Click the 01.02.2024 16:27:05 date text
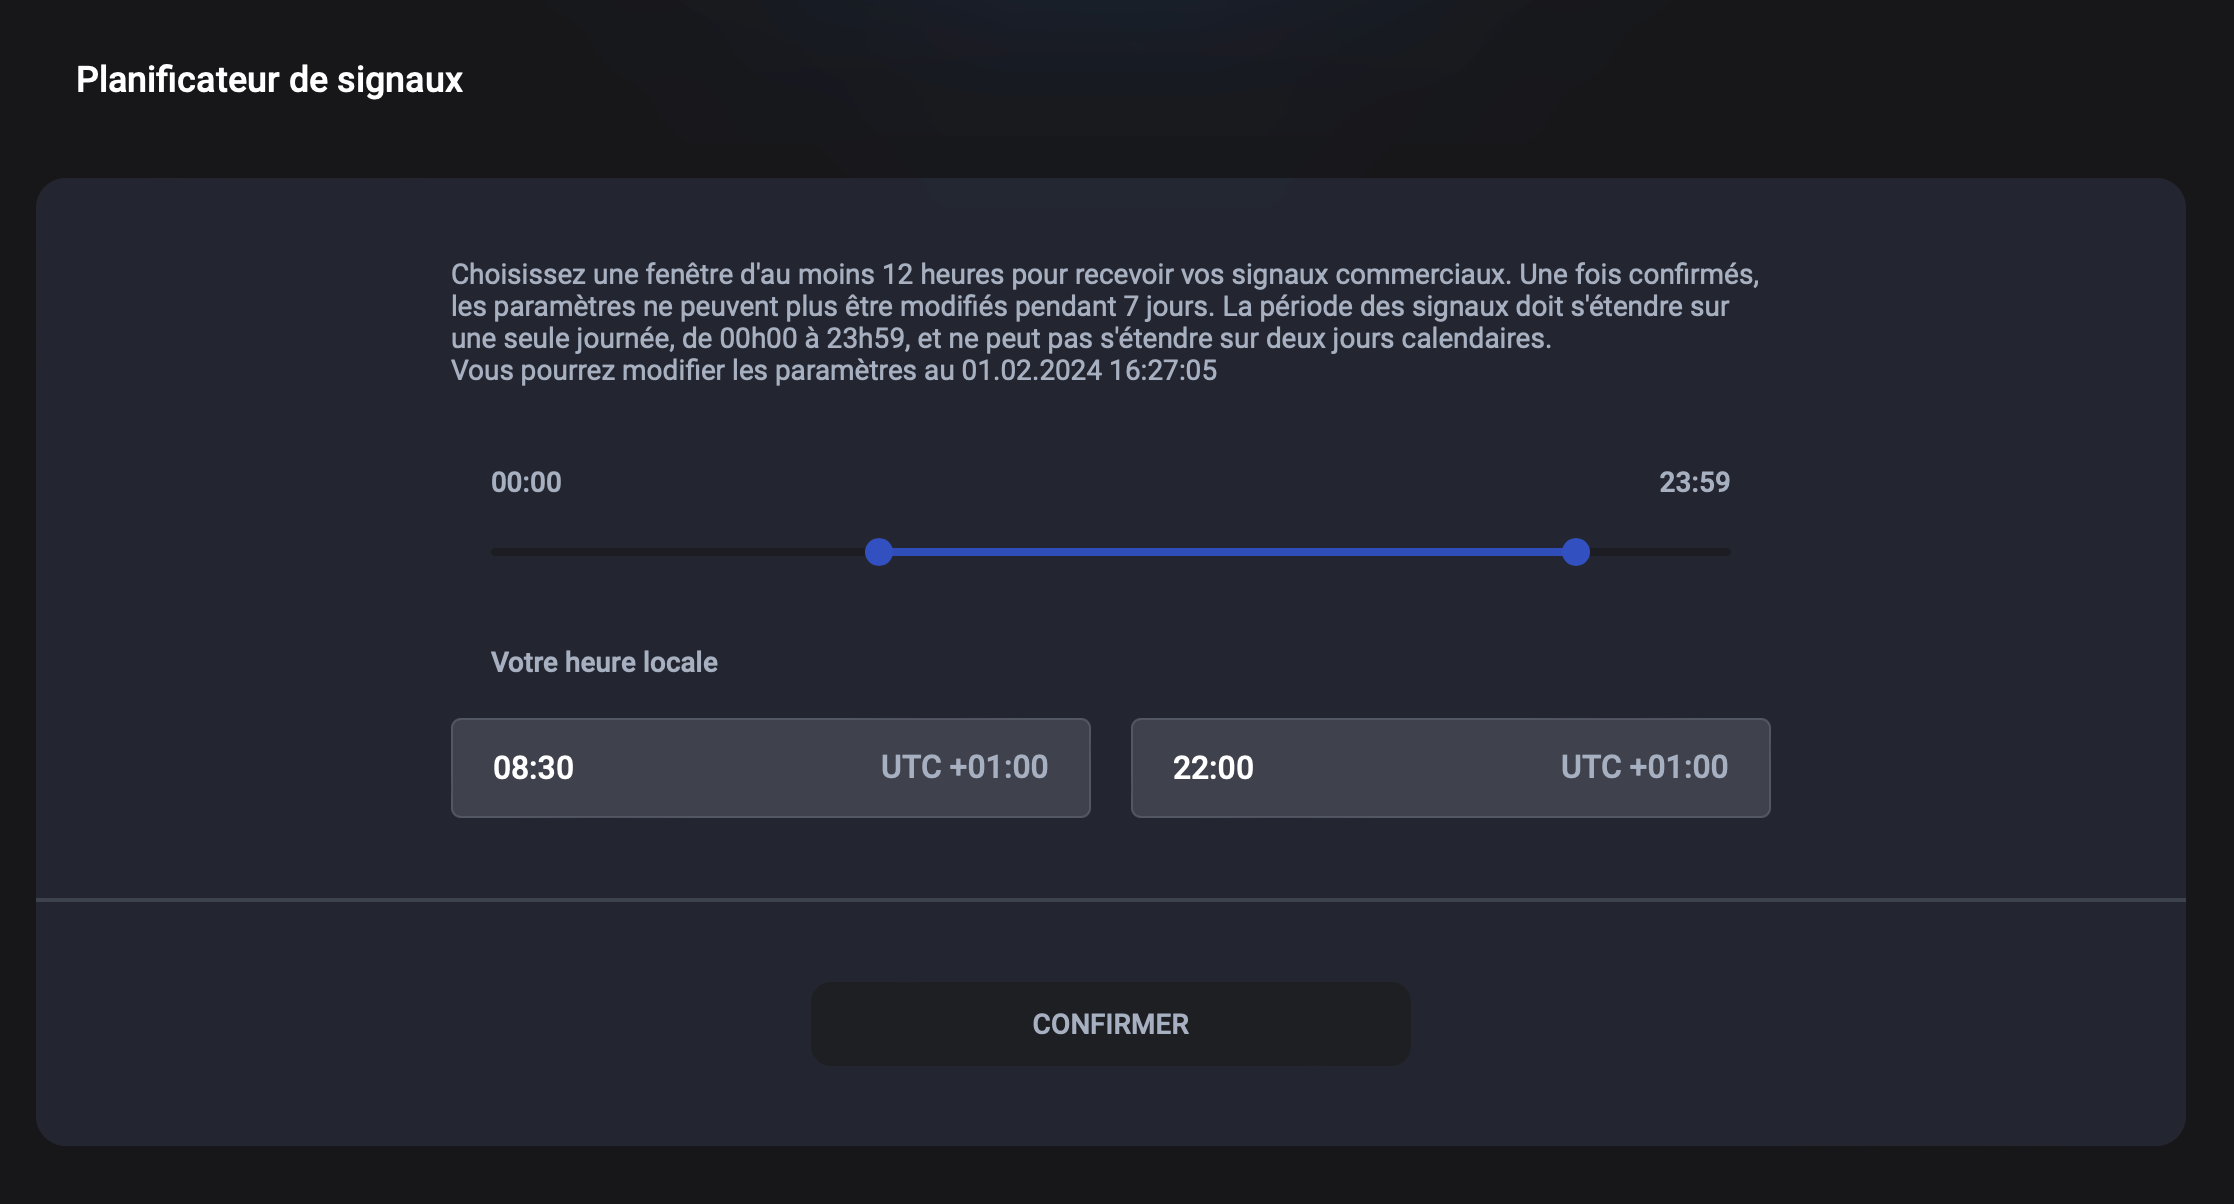The width and height of the screenshot is (2234, 1204). 1089,370
